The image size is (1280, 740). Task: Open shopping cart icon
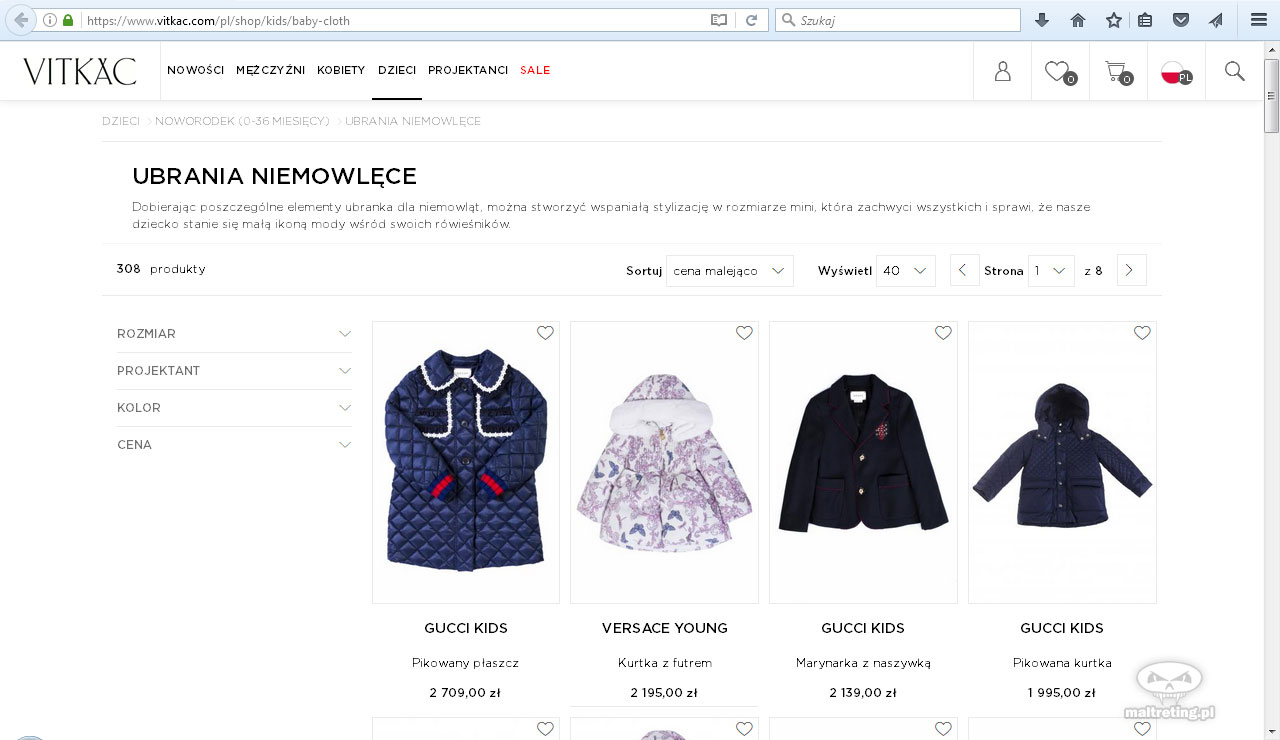coord(1118,71)
